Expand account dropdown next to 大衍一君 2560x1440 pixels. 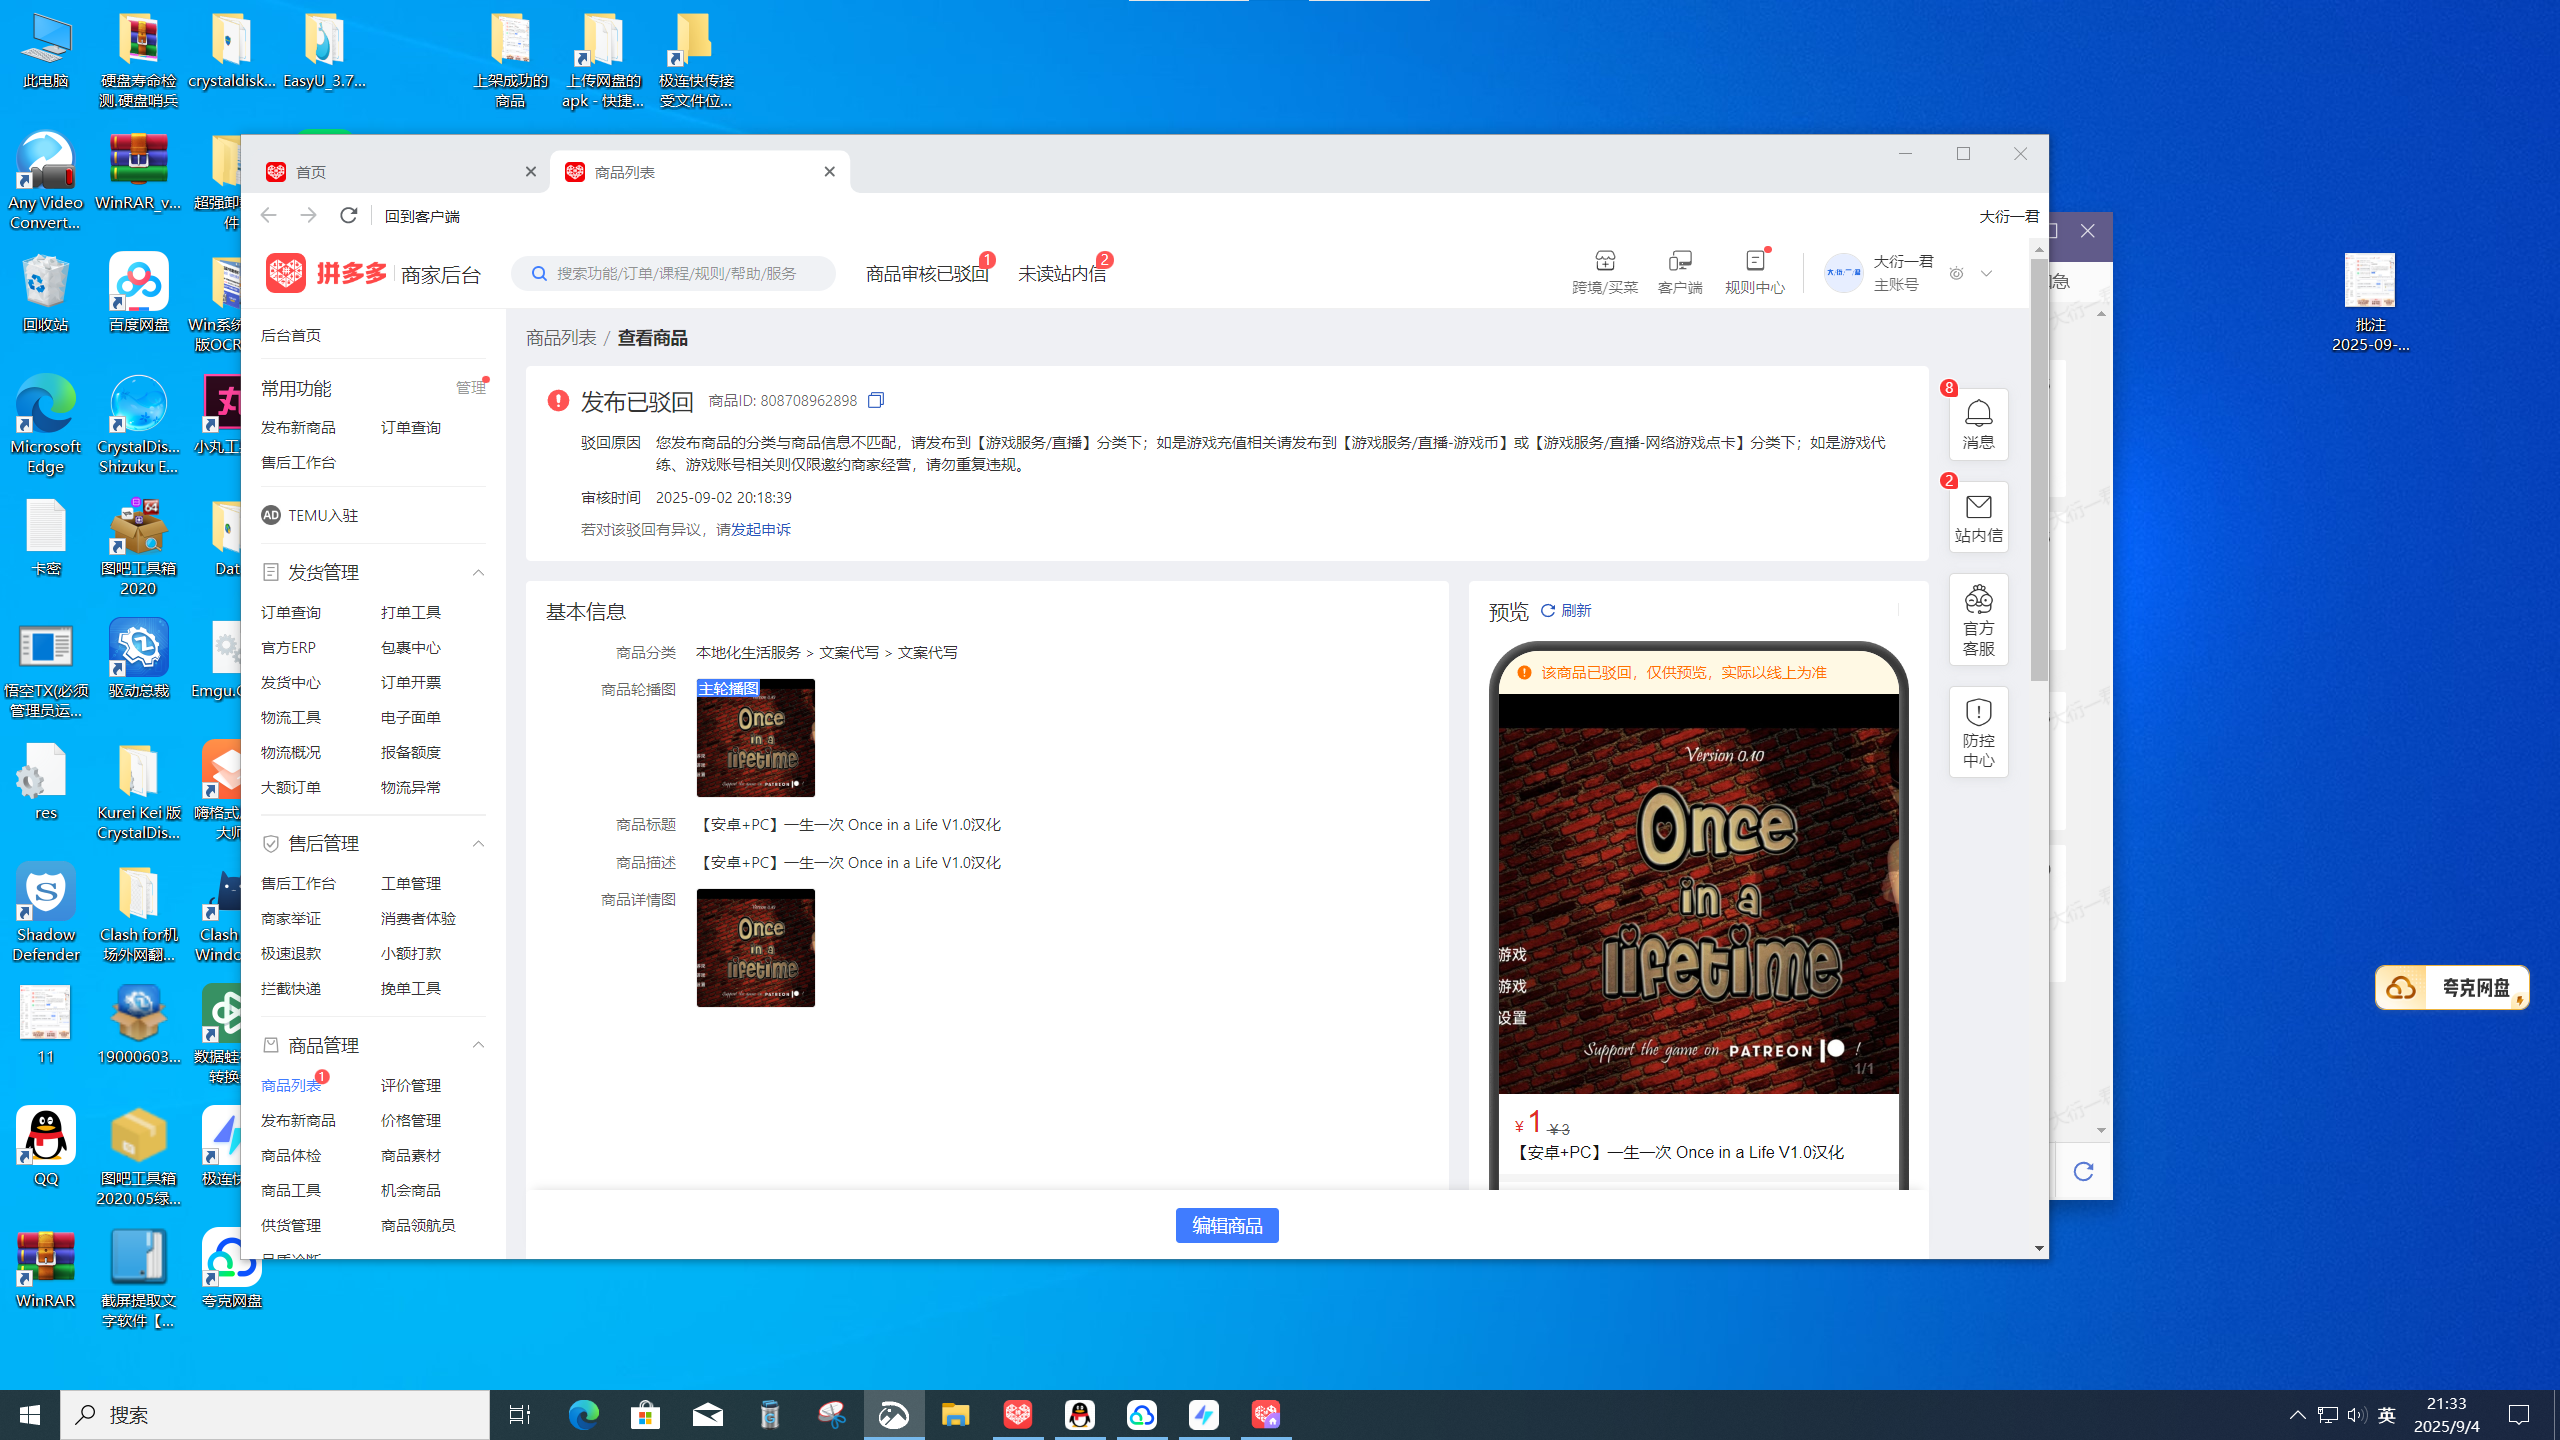[1986, 273]
